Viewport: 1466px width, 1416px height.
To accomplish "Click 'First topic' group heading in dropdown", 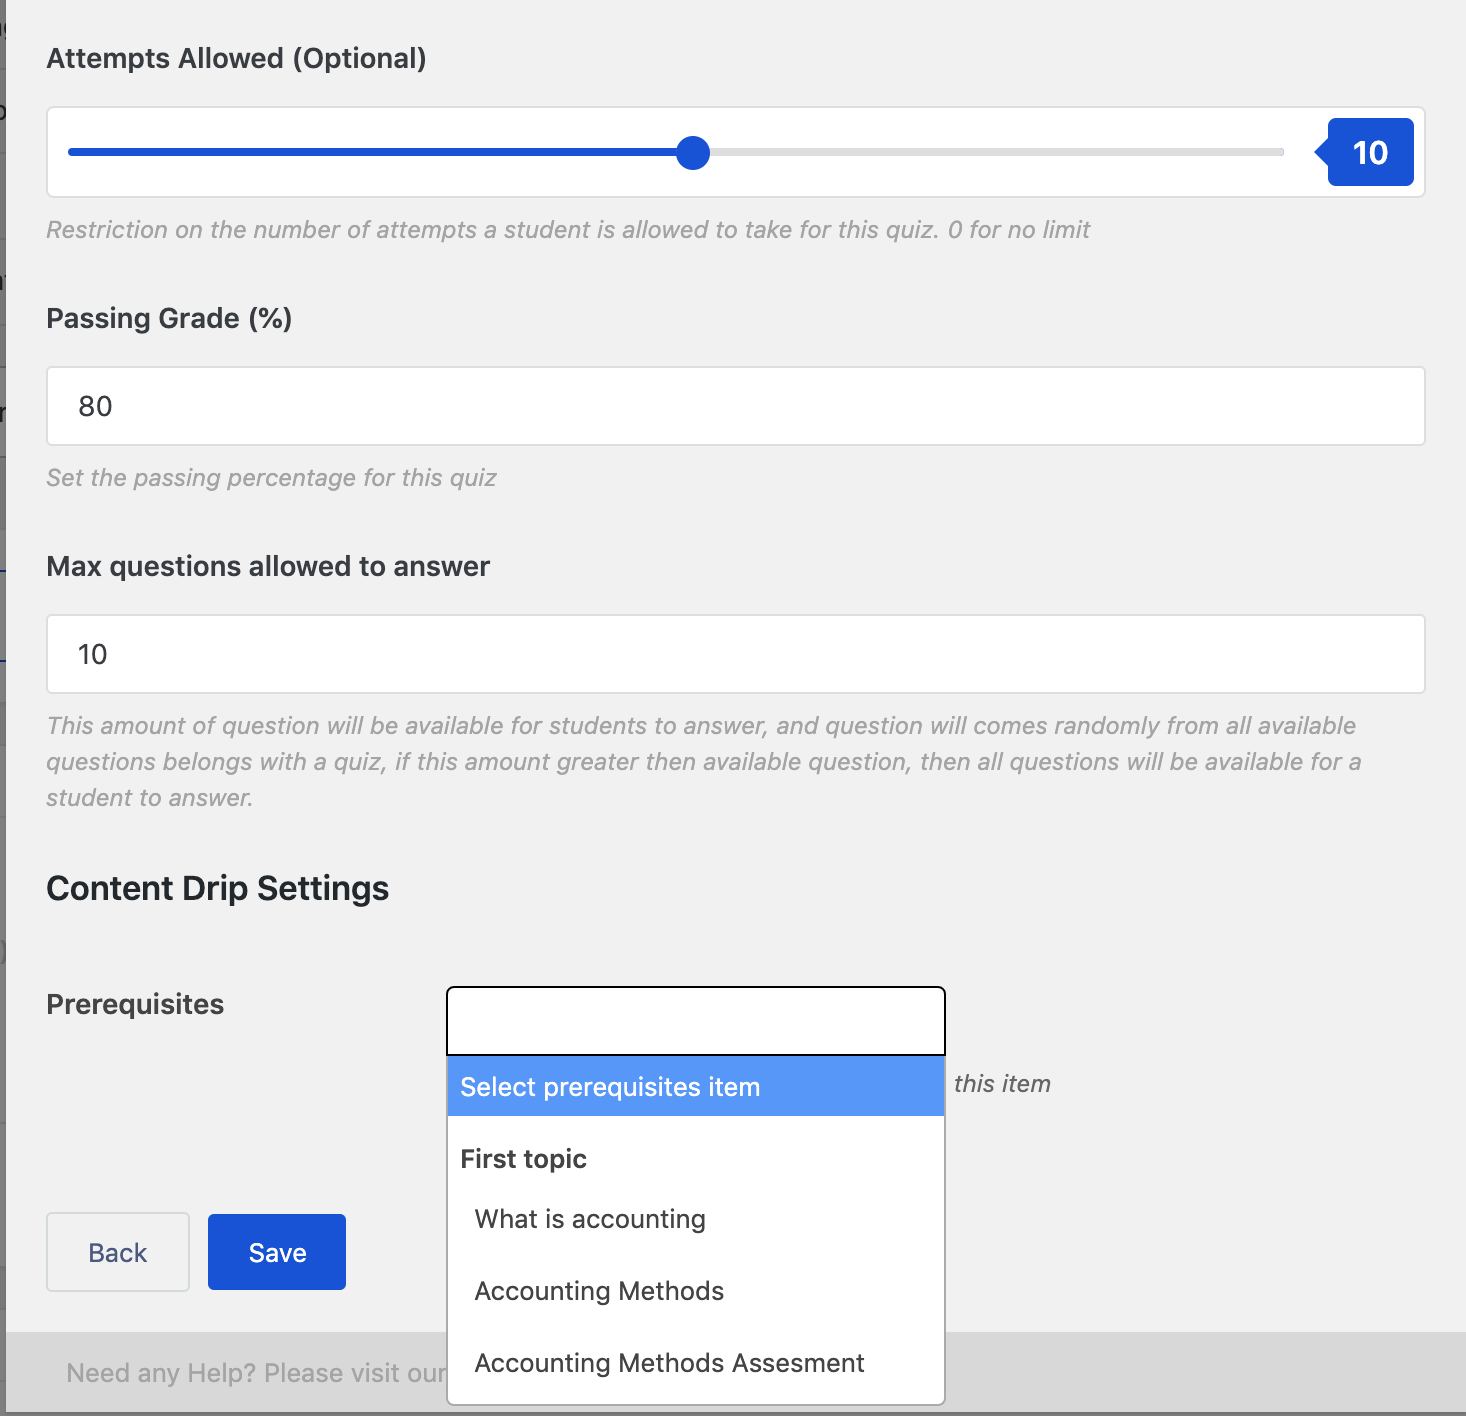I will (x=523, y=1159).
